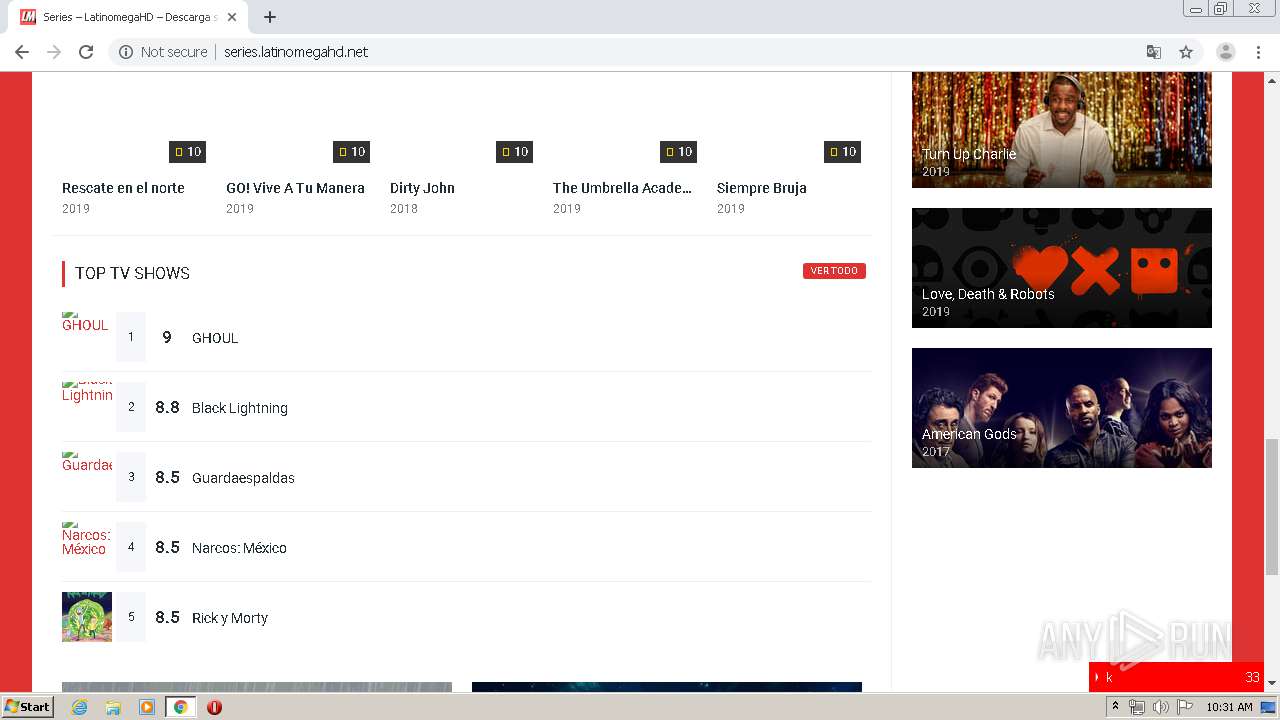Click the rank number 1 box
Screen dimensions: 1280x720
pyautogui.click(x=131, y=337)
